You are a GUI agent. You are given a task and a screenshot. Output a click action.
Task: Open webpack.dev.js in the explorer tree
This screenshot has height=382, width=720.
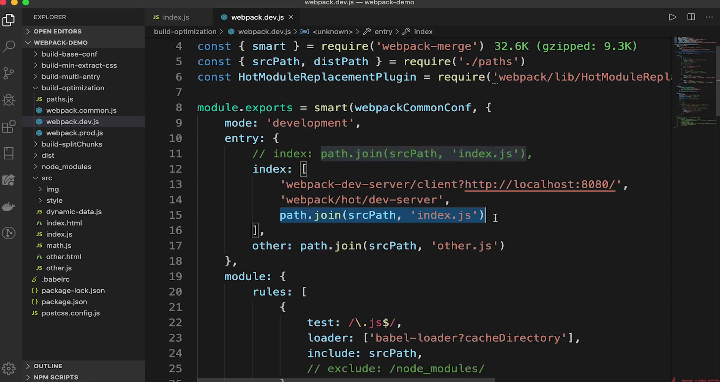point(84,122)
